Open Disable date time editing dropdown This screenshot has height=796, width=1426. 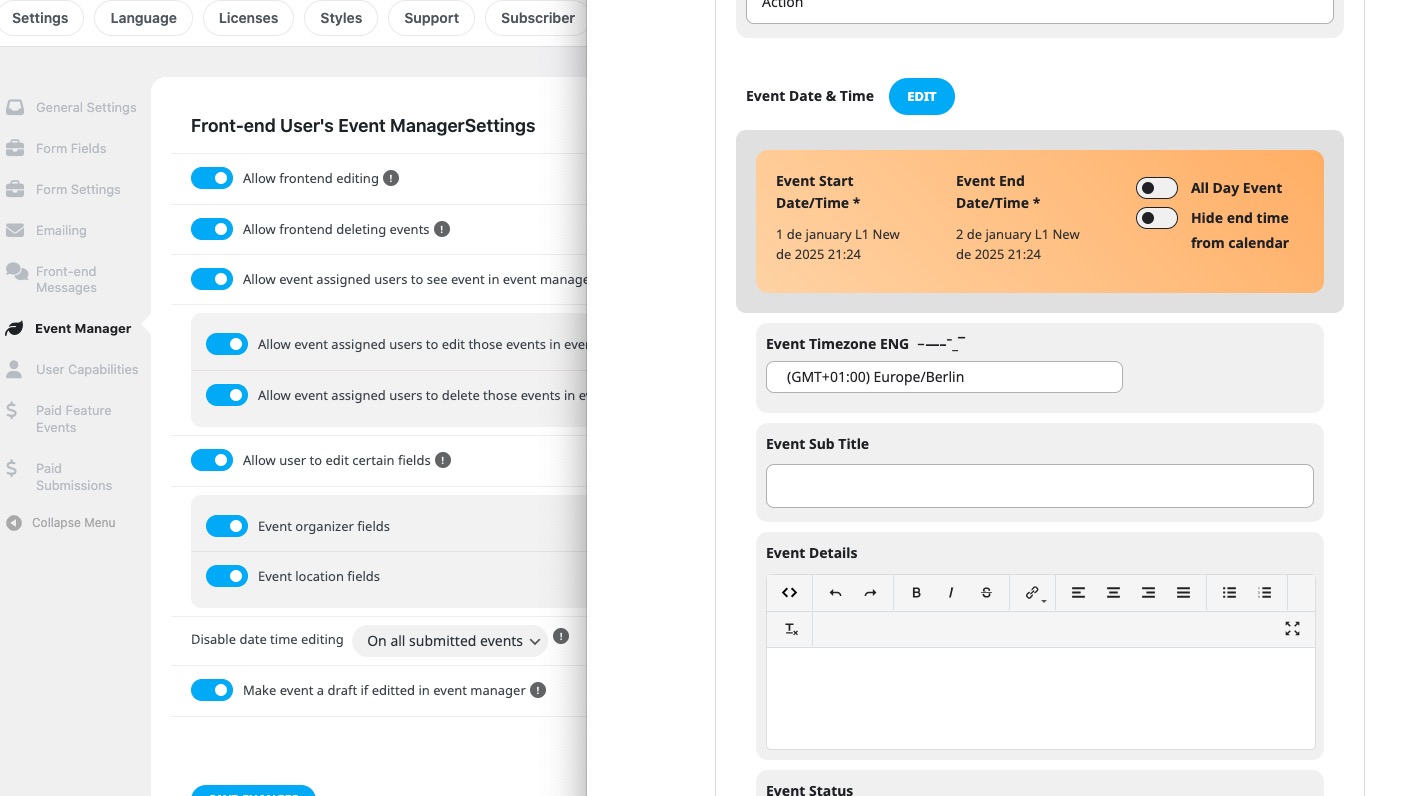tap(450, 641)
